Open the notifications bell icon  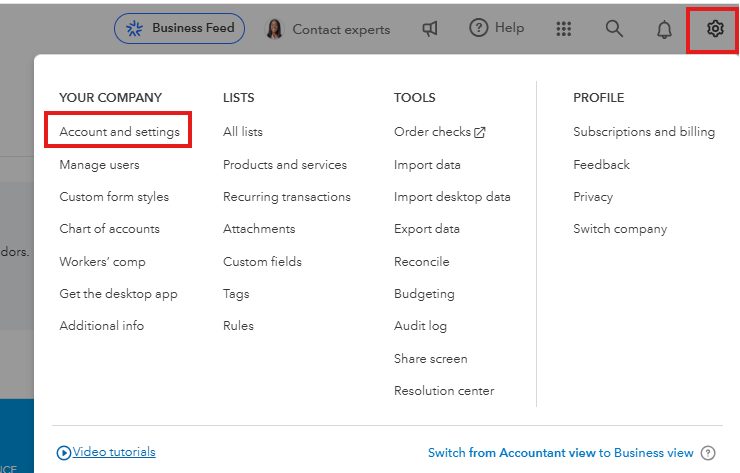[664, 29]
